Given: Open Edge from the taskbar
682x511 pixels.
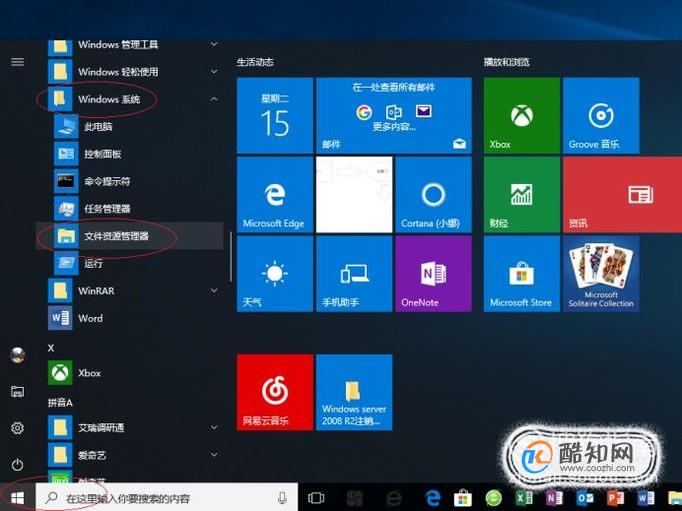Looking at the screenshot, I should tap(433, 498).
